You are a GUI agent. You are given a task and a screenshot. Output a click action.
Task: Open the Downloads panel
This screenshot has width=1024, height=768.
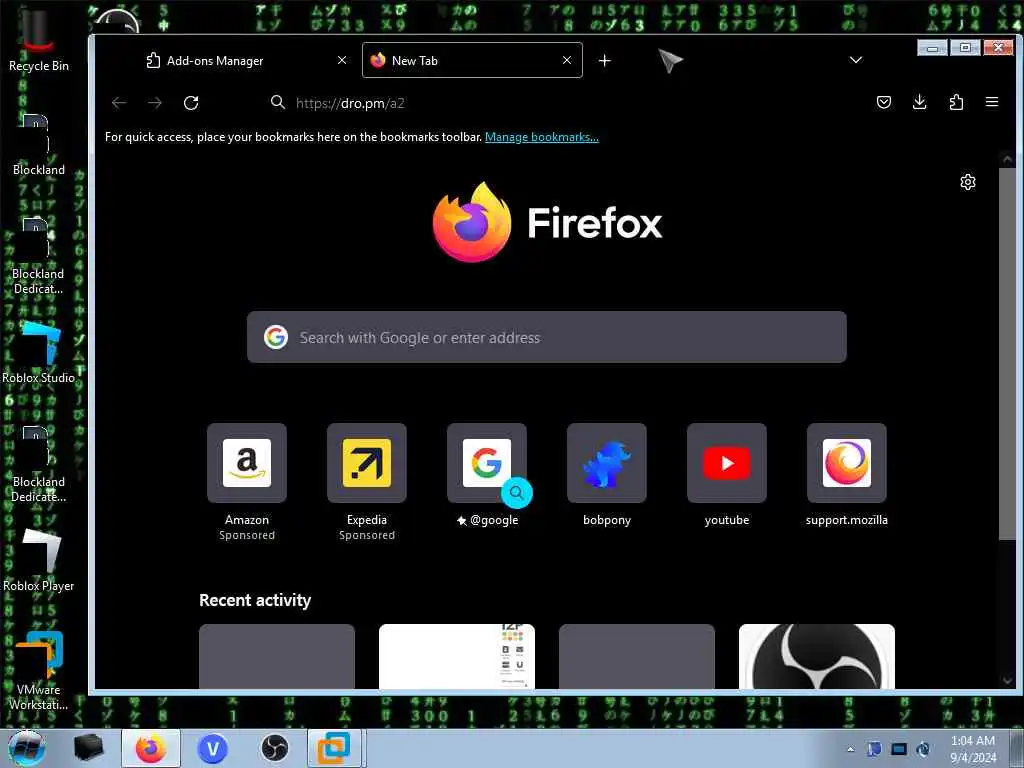[920, 102]
